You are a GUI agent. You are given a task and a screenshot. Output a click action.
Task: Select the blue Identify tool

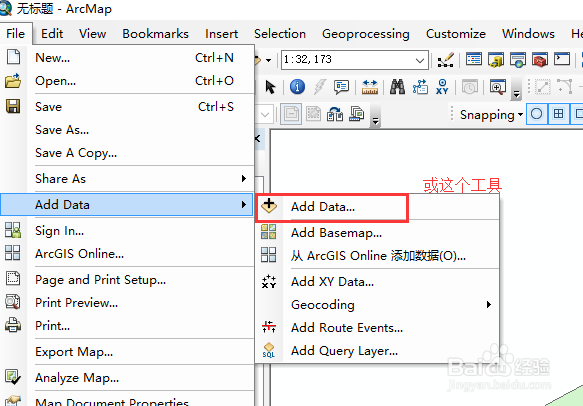[297, 87]
